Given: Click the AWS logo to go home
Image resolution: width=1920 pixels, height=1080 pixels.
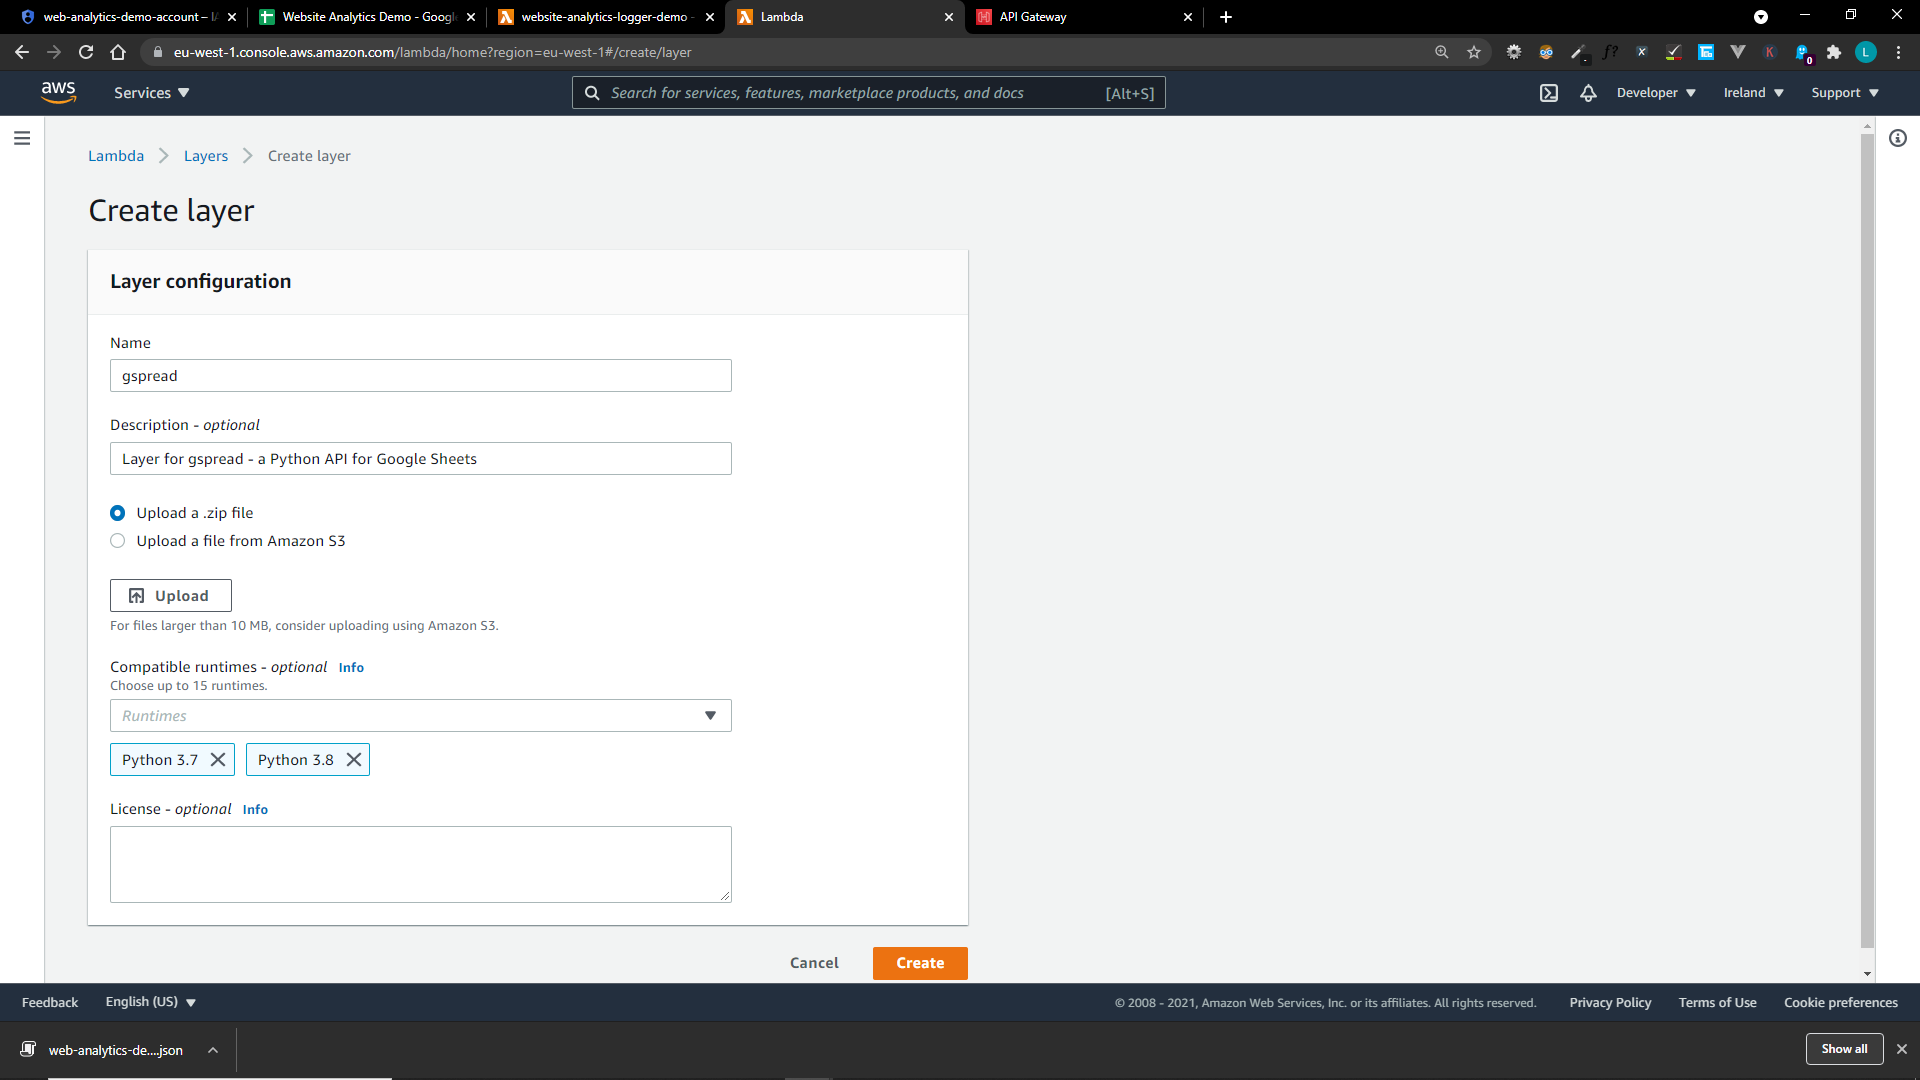Looking at the screenshot, I should click(x=59, y=92).
